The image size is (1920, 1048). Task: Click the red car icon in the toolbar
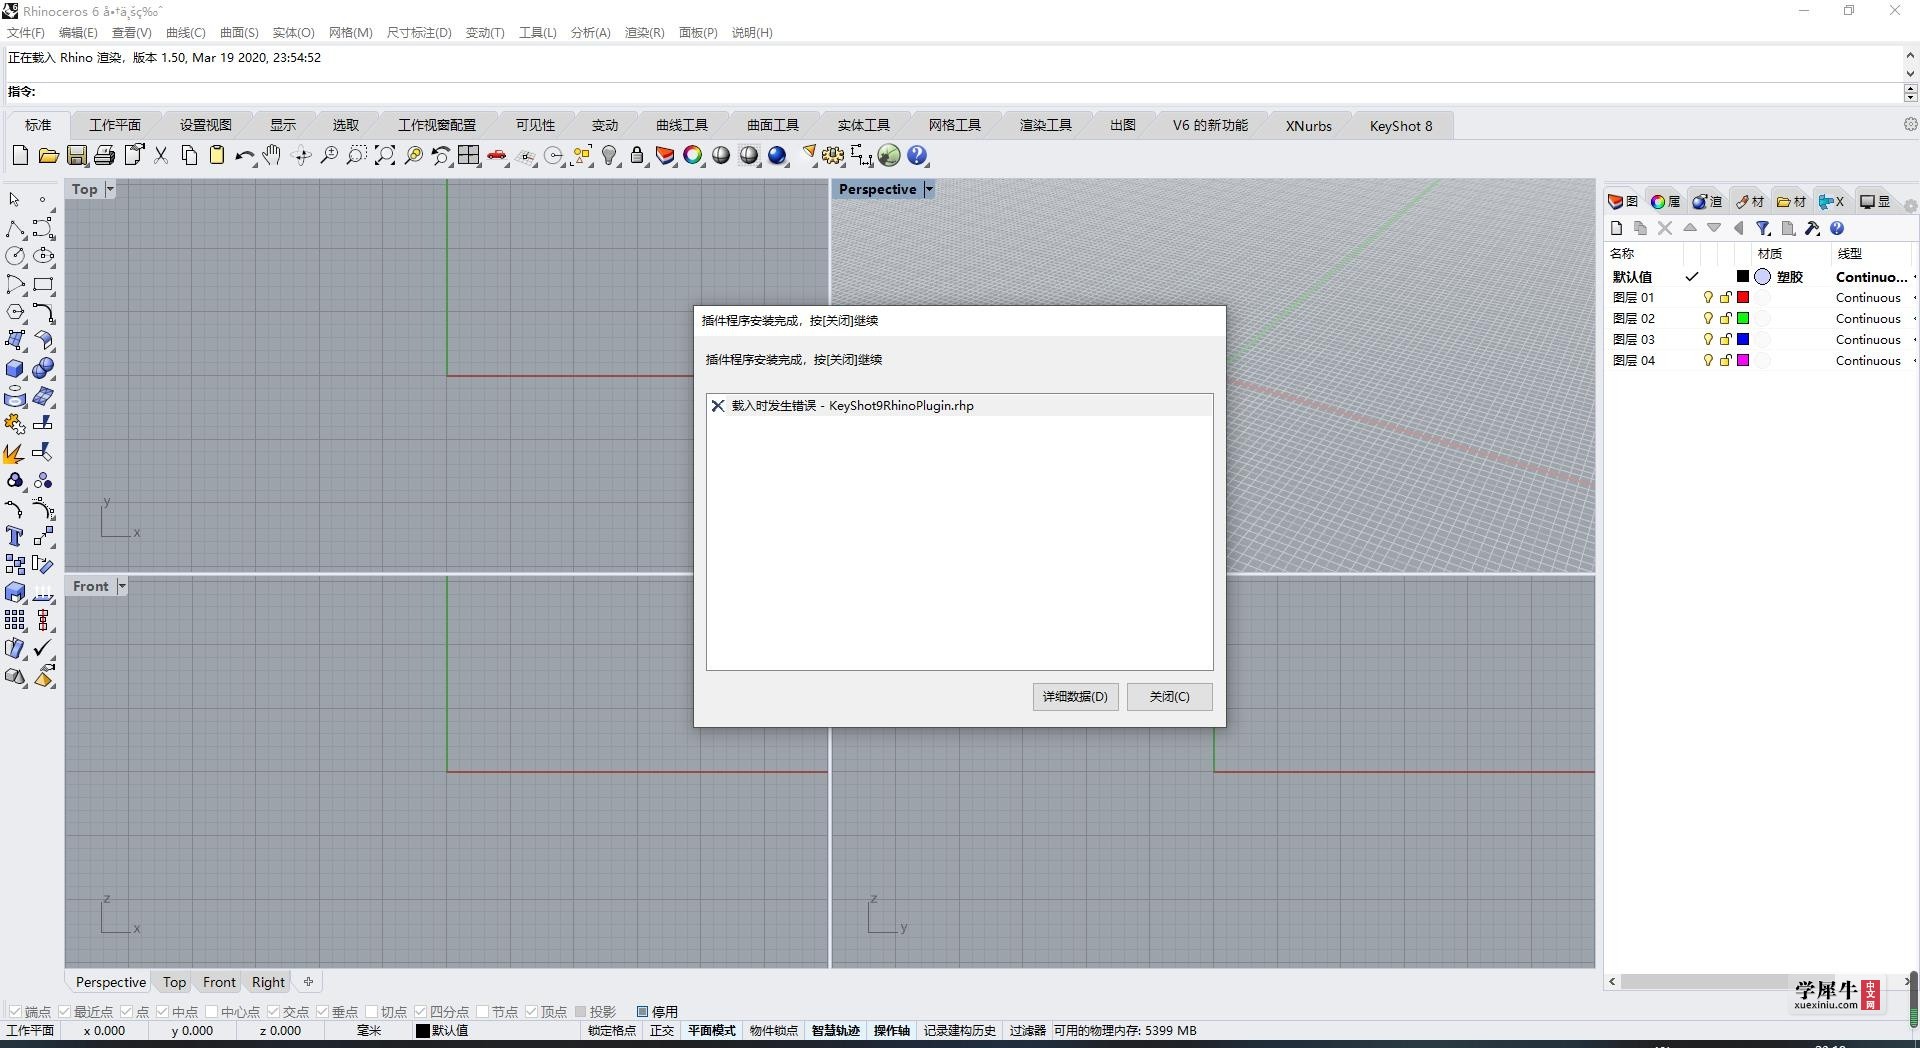tap(497, 155)
